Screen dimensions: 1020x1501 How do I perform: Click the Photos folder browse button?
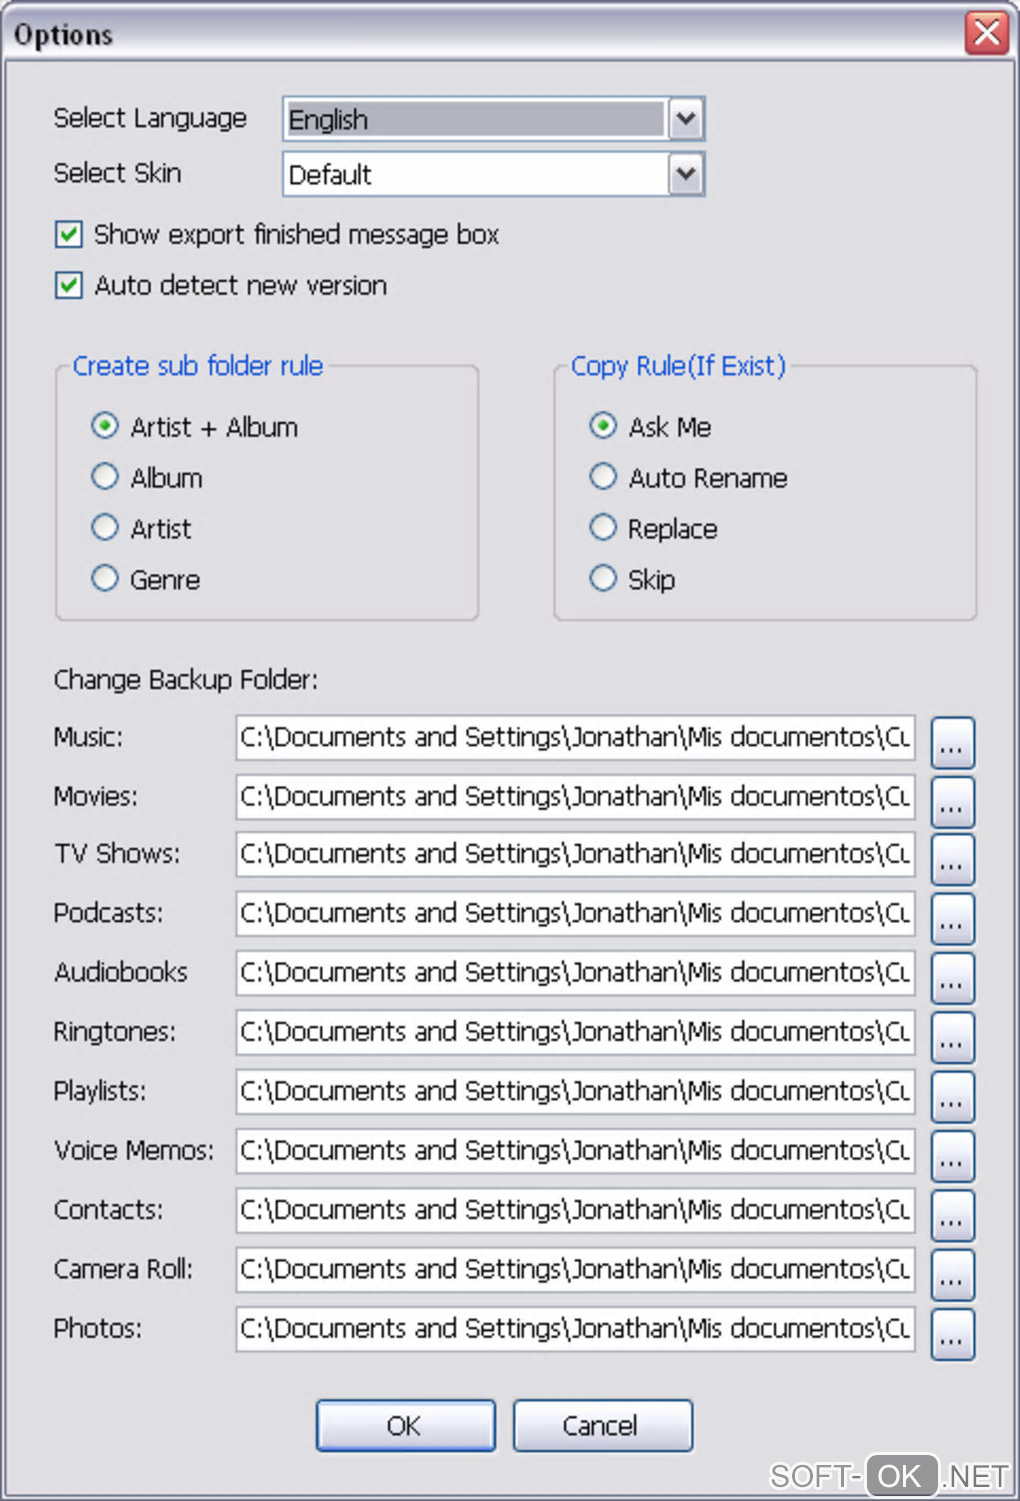pos(952,1332)
